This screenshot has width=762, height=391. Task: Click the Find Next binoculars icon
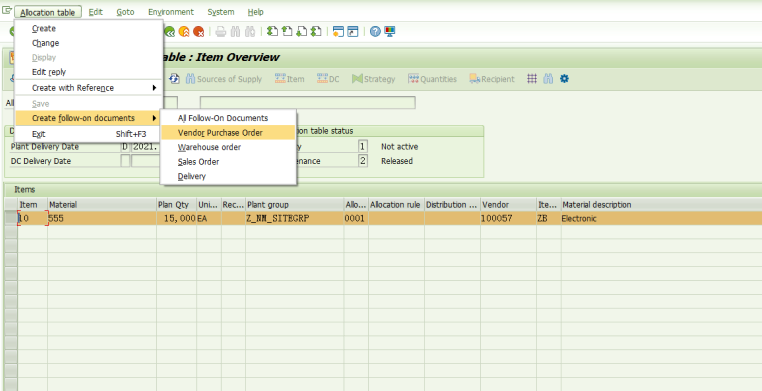(250, 32)
